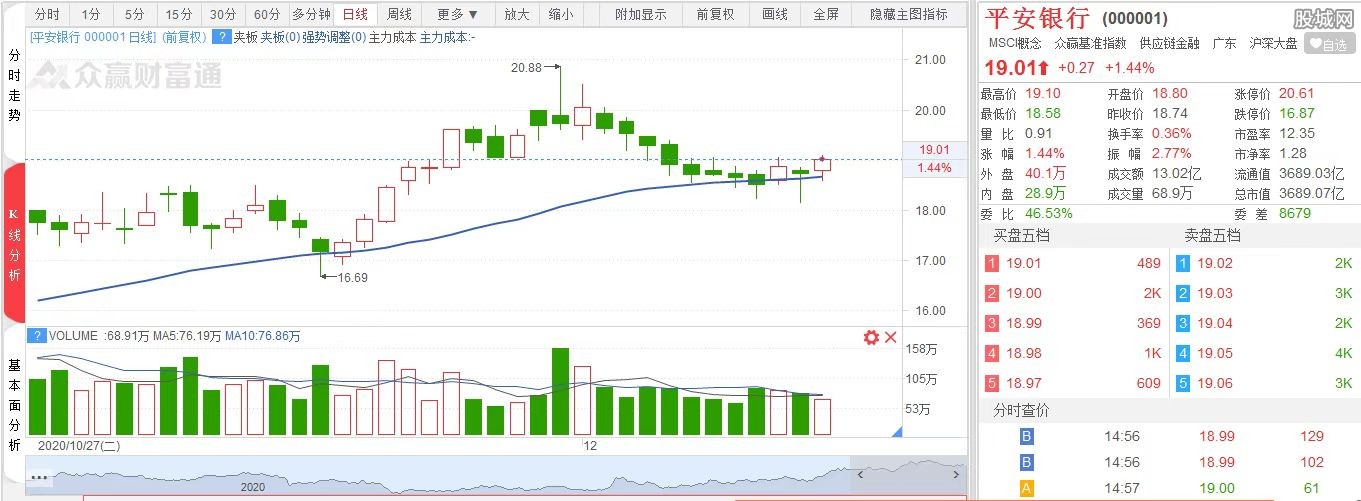Click the 买盘五档 header

[1020, 236]
